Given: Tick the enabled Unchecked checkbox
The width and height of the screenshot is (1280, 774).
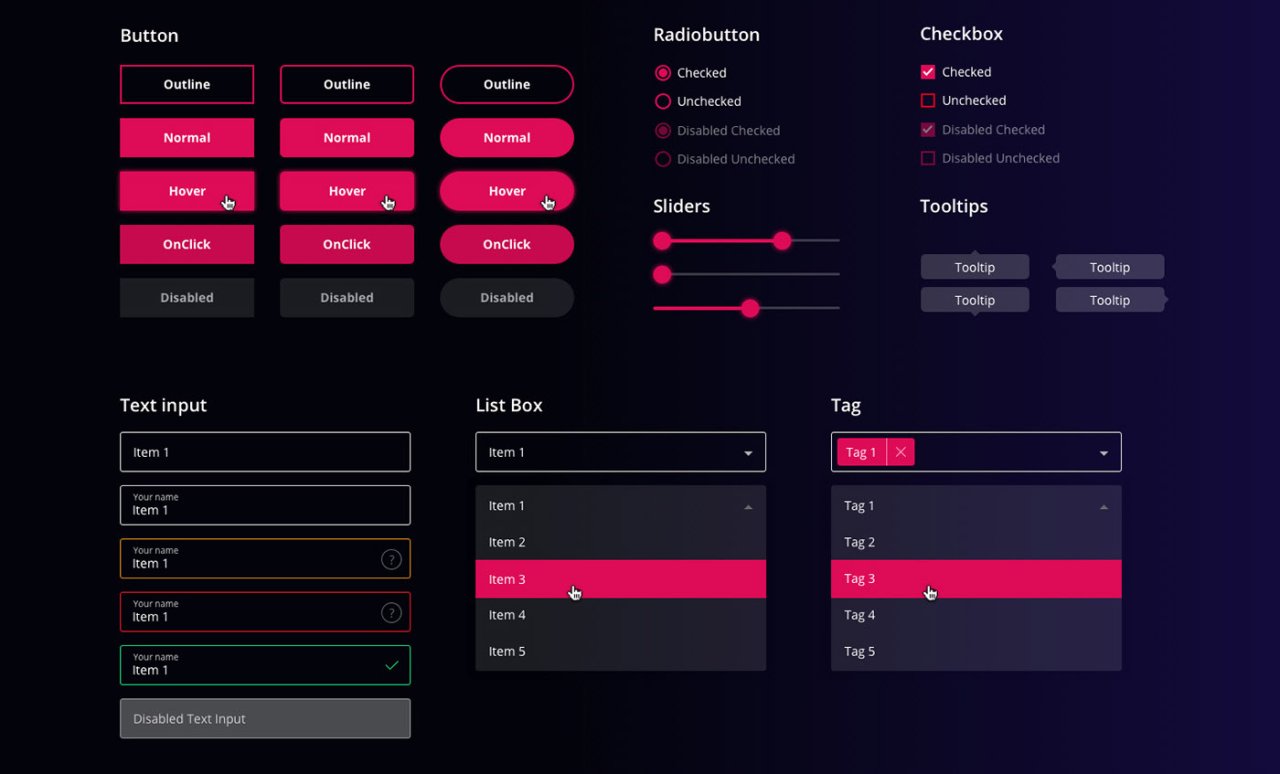Looking at the screenshot, I should click(x=928, y=100).
